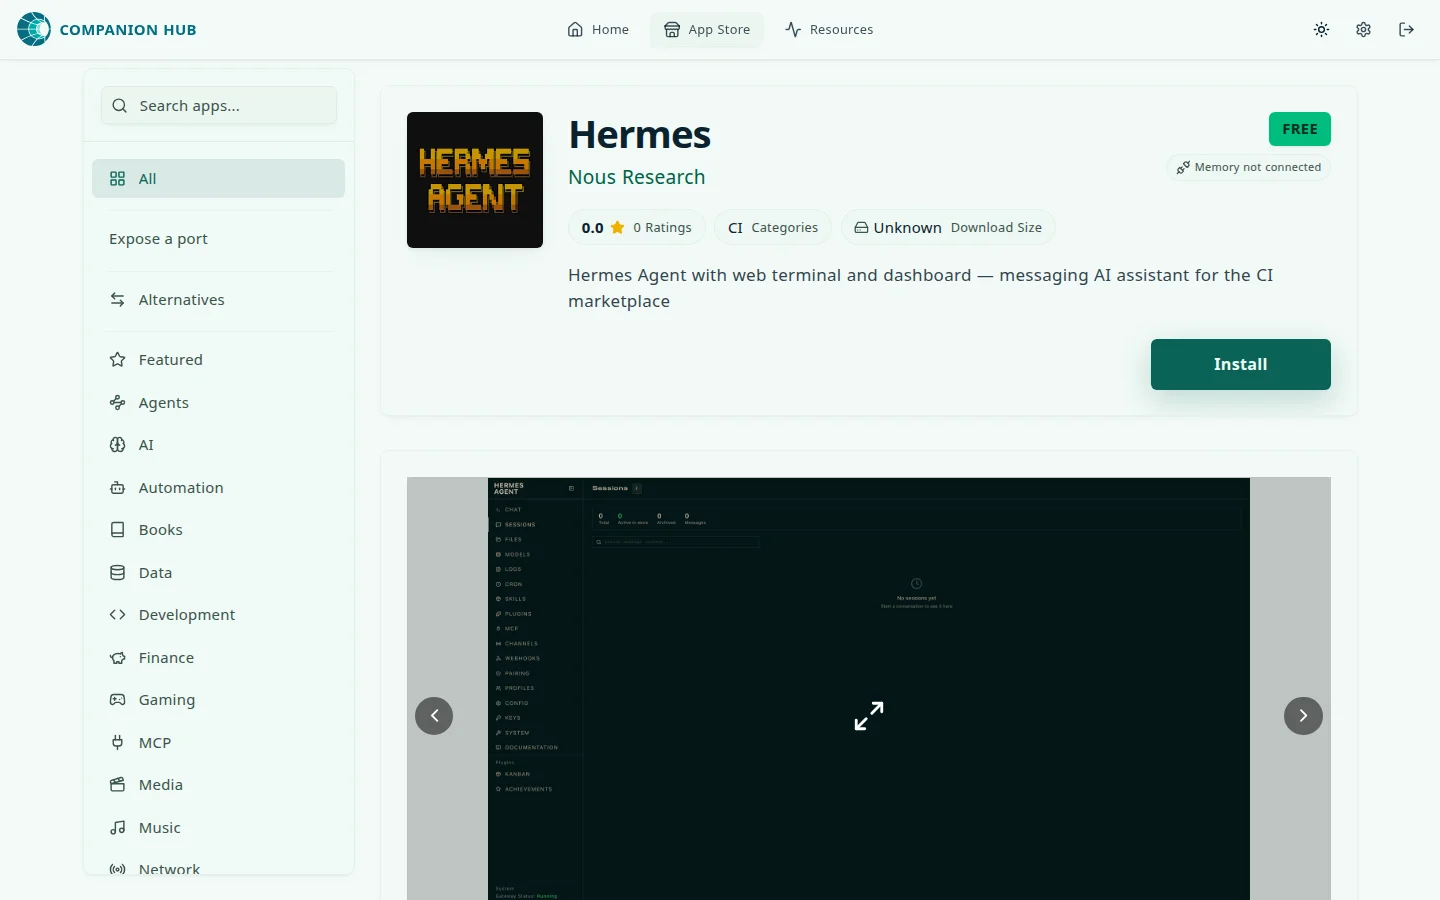Open Alternatives in the sidebar
Image resolution: width=1440 pixels, height=900 pixels.
[218, 299]
